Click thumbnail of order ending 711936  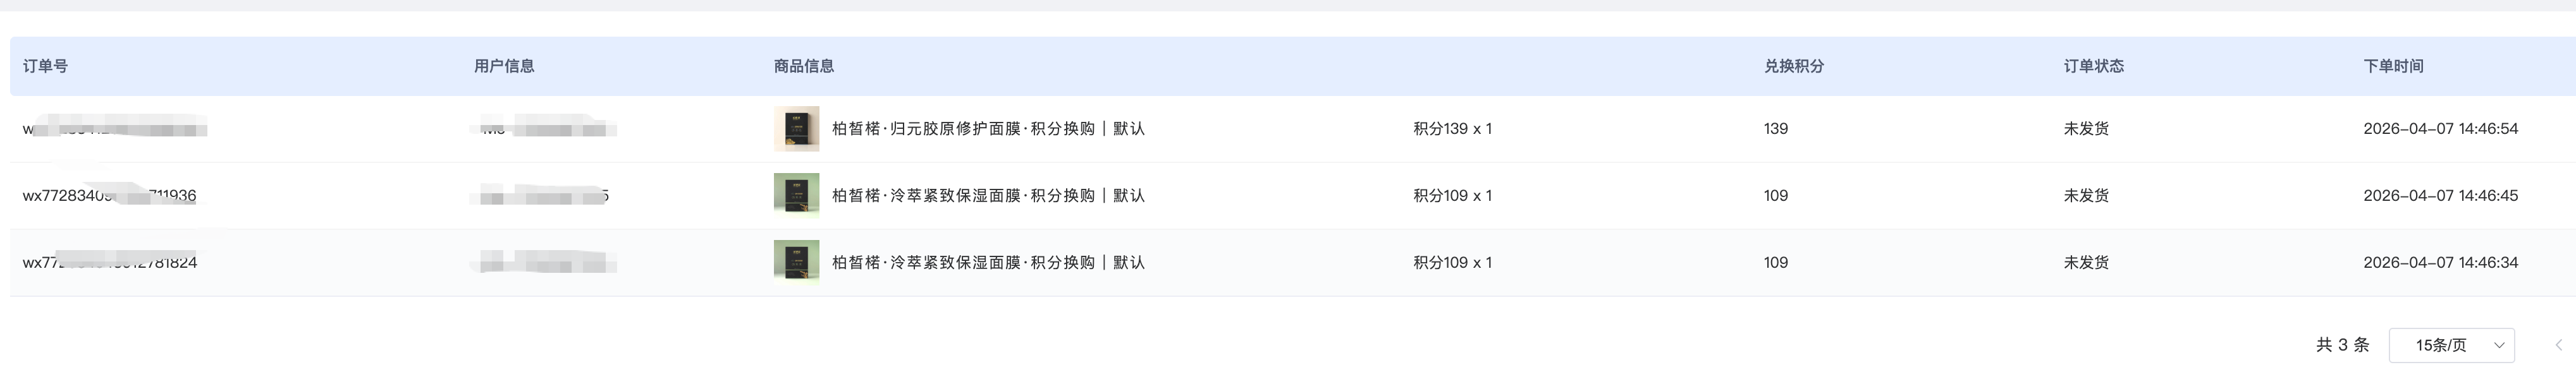coord(796,195)
